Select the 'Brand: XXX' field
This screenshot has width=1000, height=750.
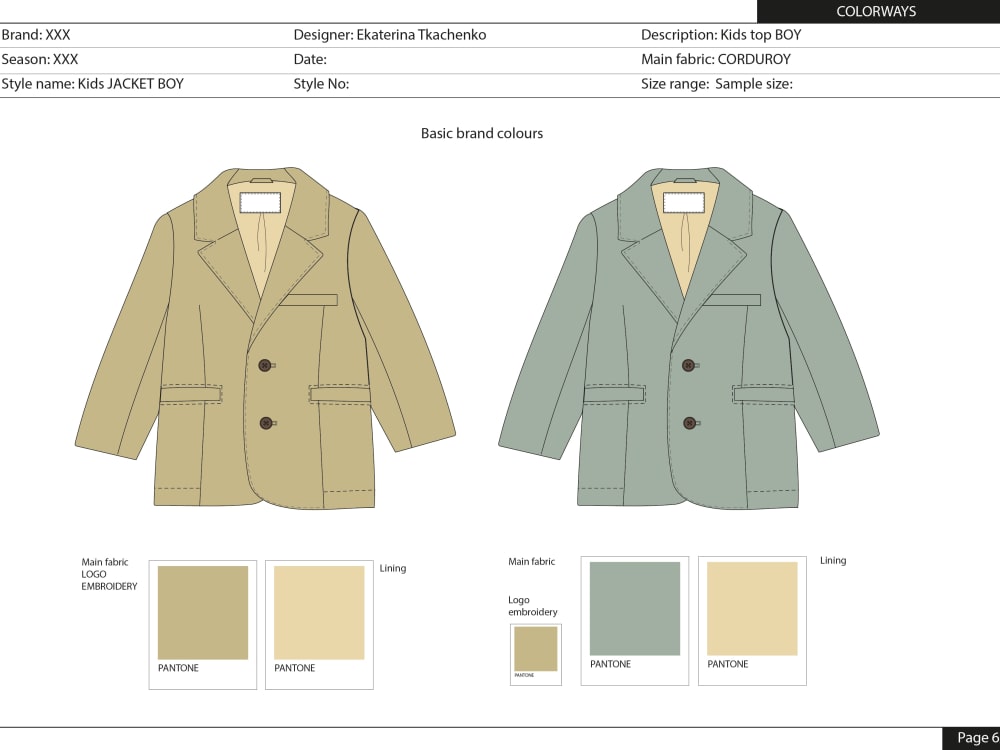point(36,35)
